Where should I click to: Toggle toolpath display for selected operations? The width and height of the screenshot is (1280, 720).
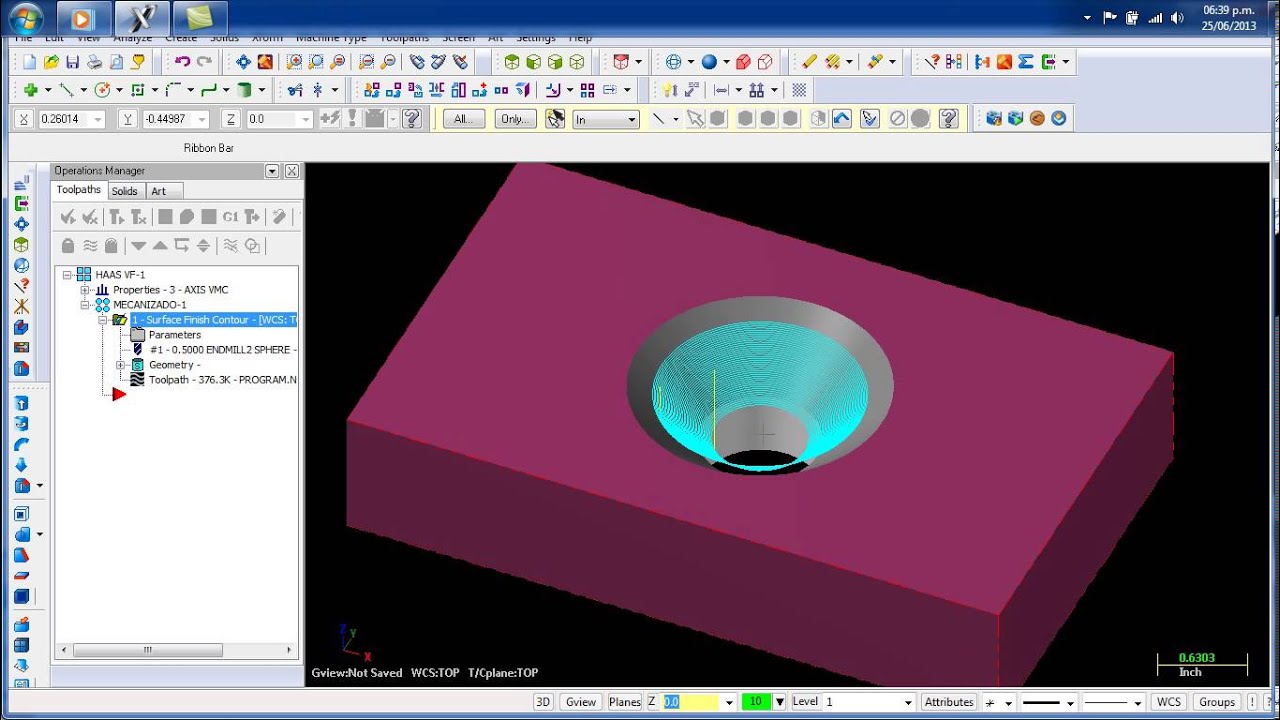click(x=90, y=245)
